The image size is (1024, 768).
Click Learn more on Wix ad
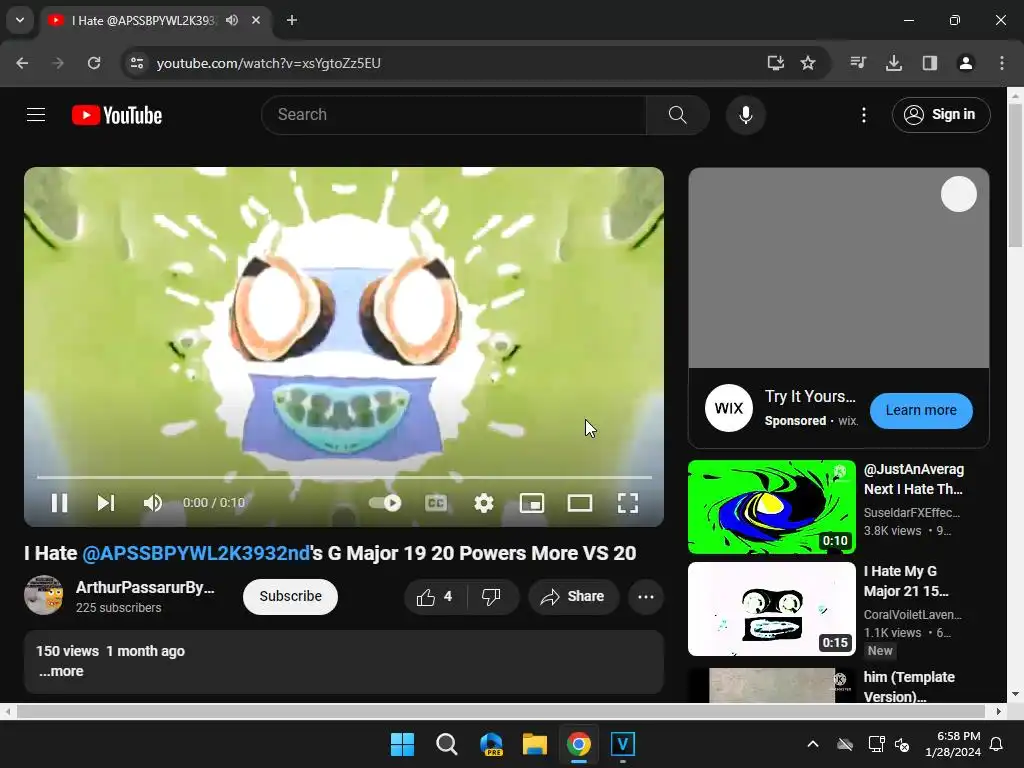(921, 410)
